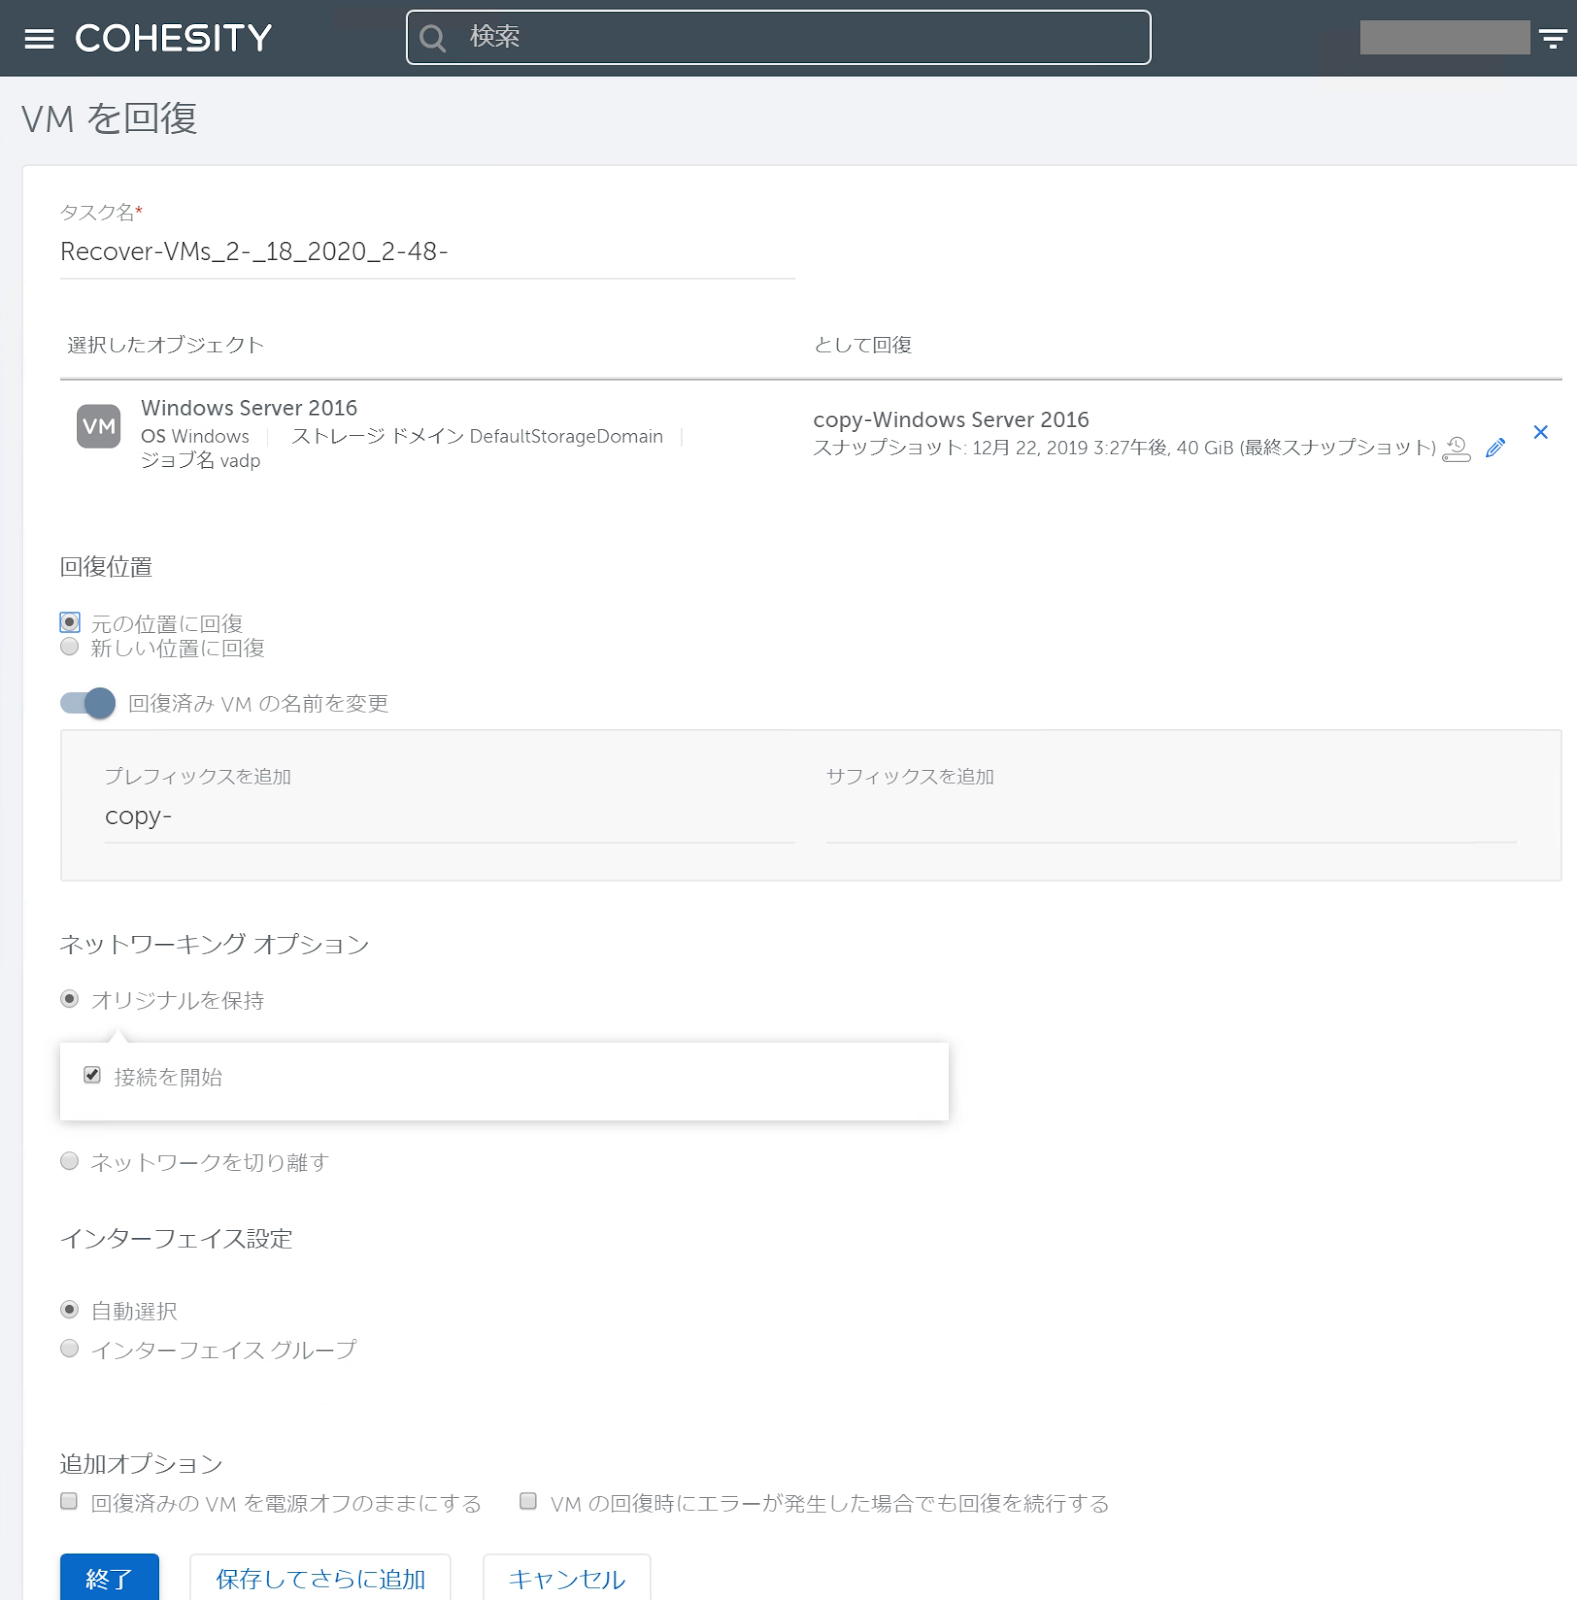Open the snapshot recovery point icon
1577x1600 pixels.
[1457, 449]
